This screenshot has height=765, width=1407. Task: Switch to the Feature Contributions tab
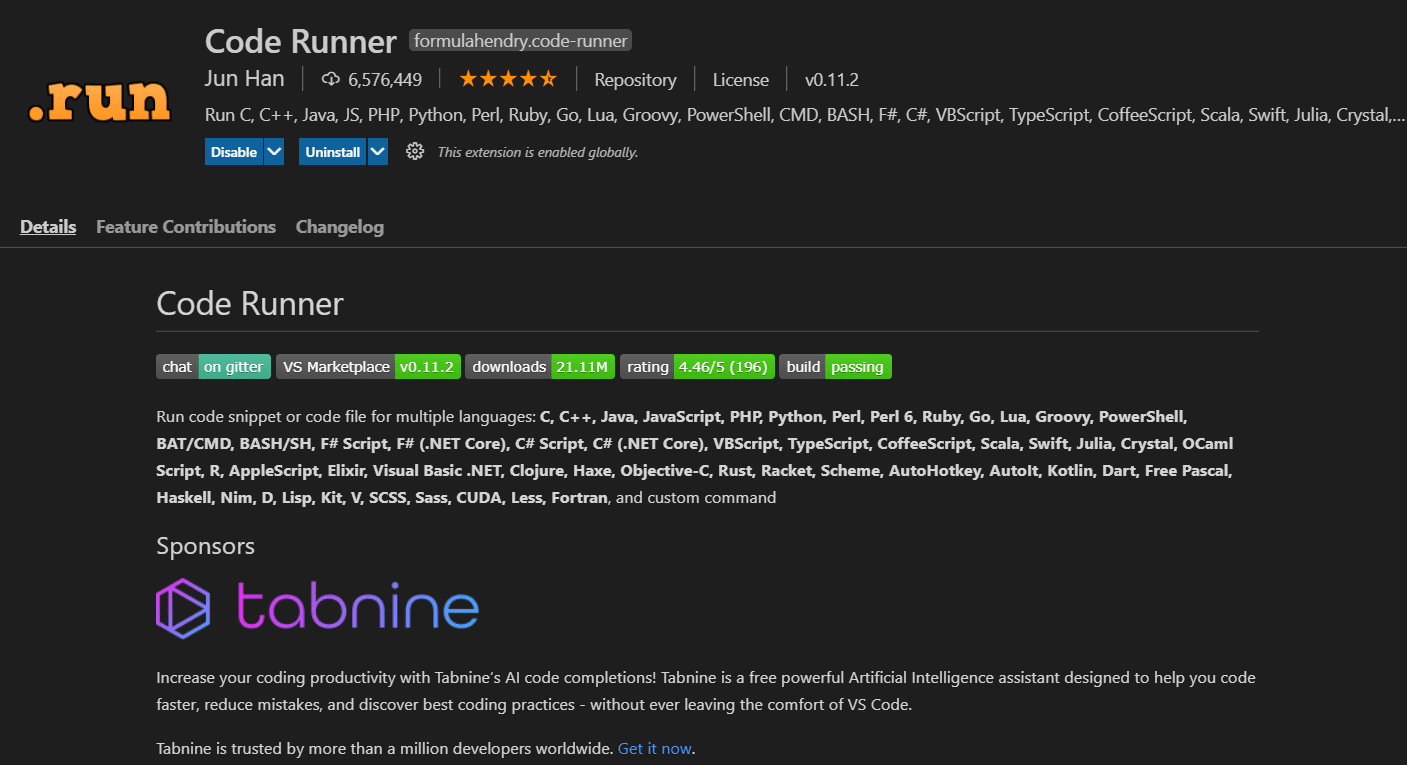186,227
